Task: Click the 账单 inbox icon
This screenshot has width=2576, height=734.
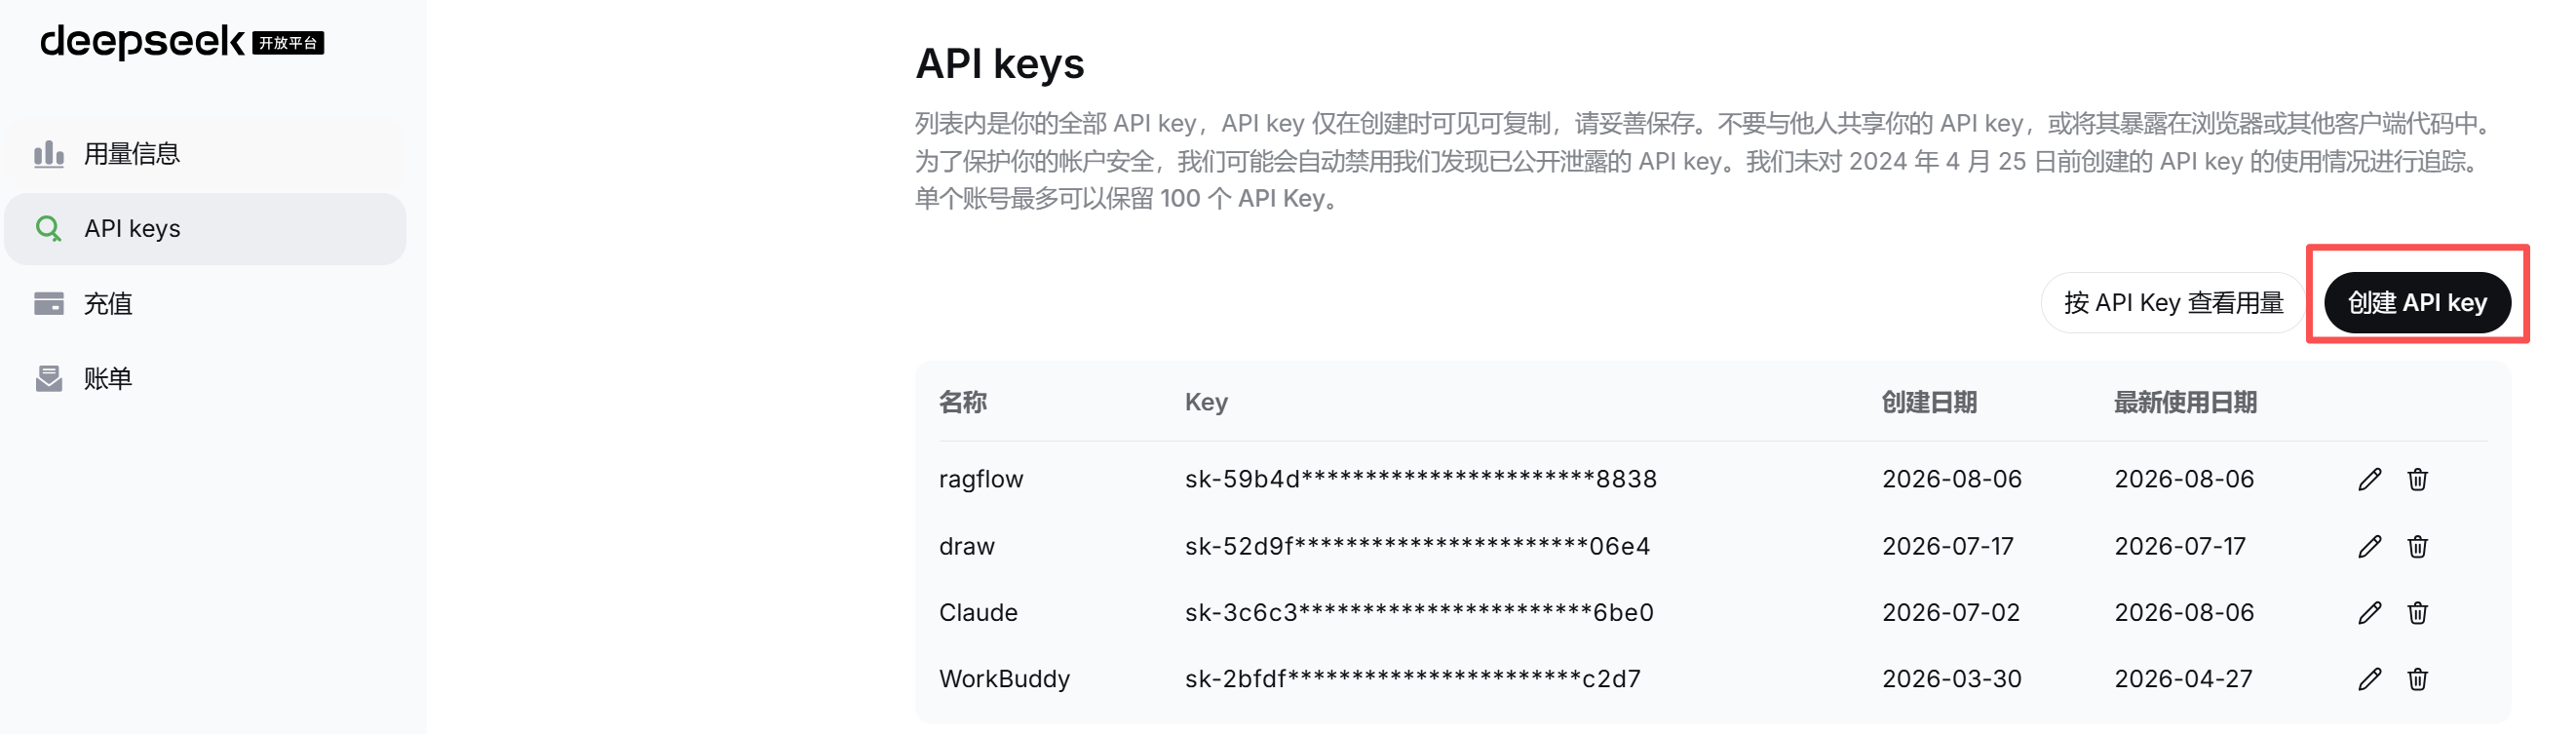Action: [x=48, y=378]
